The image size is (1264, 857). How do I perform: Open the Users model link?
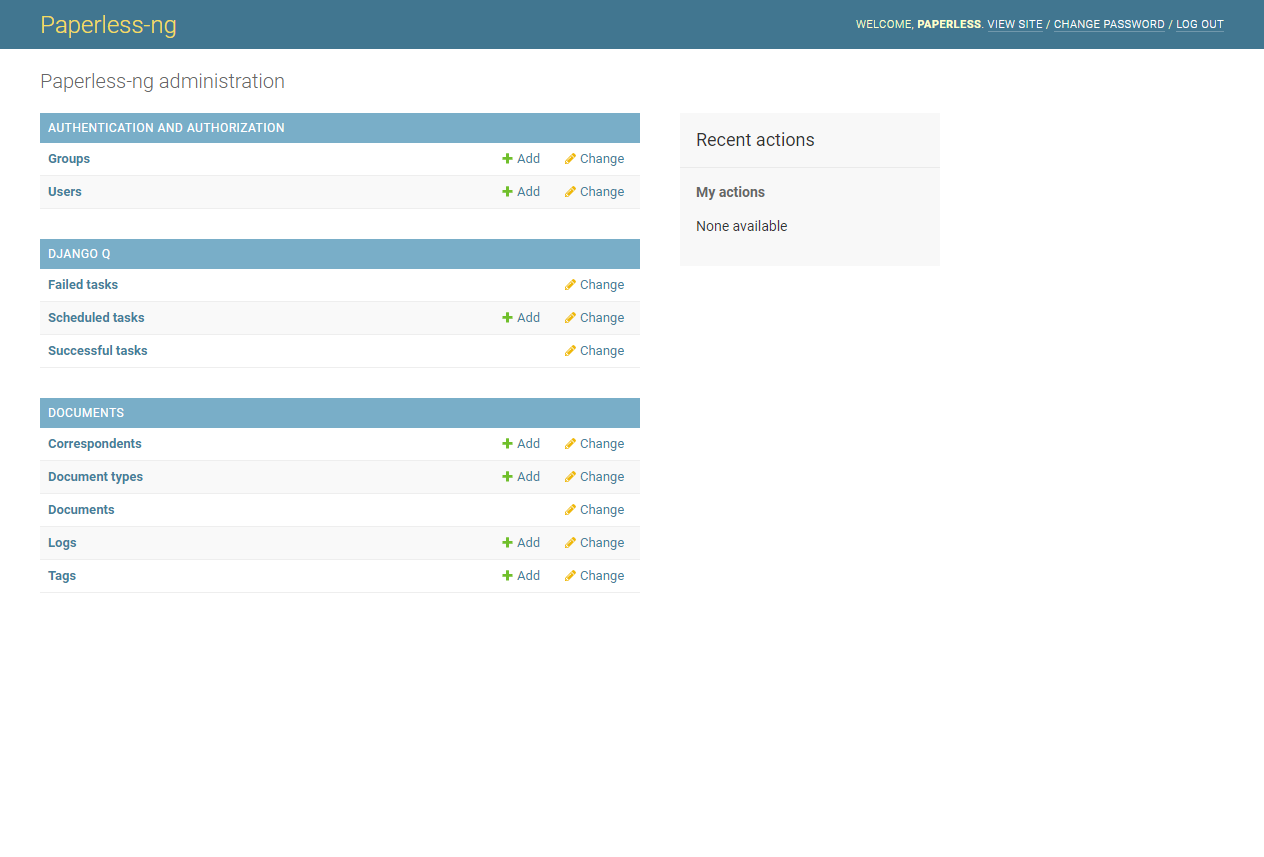(x=65, y=192)
